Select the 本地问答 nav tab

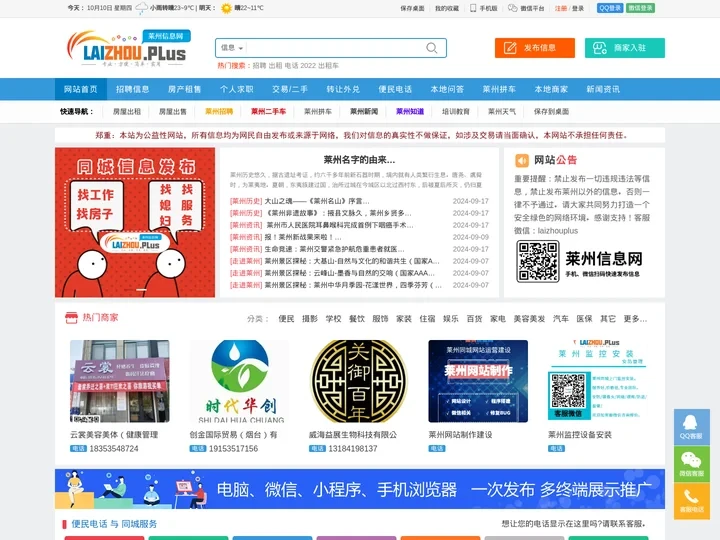coord(447,89)
